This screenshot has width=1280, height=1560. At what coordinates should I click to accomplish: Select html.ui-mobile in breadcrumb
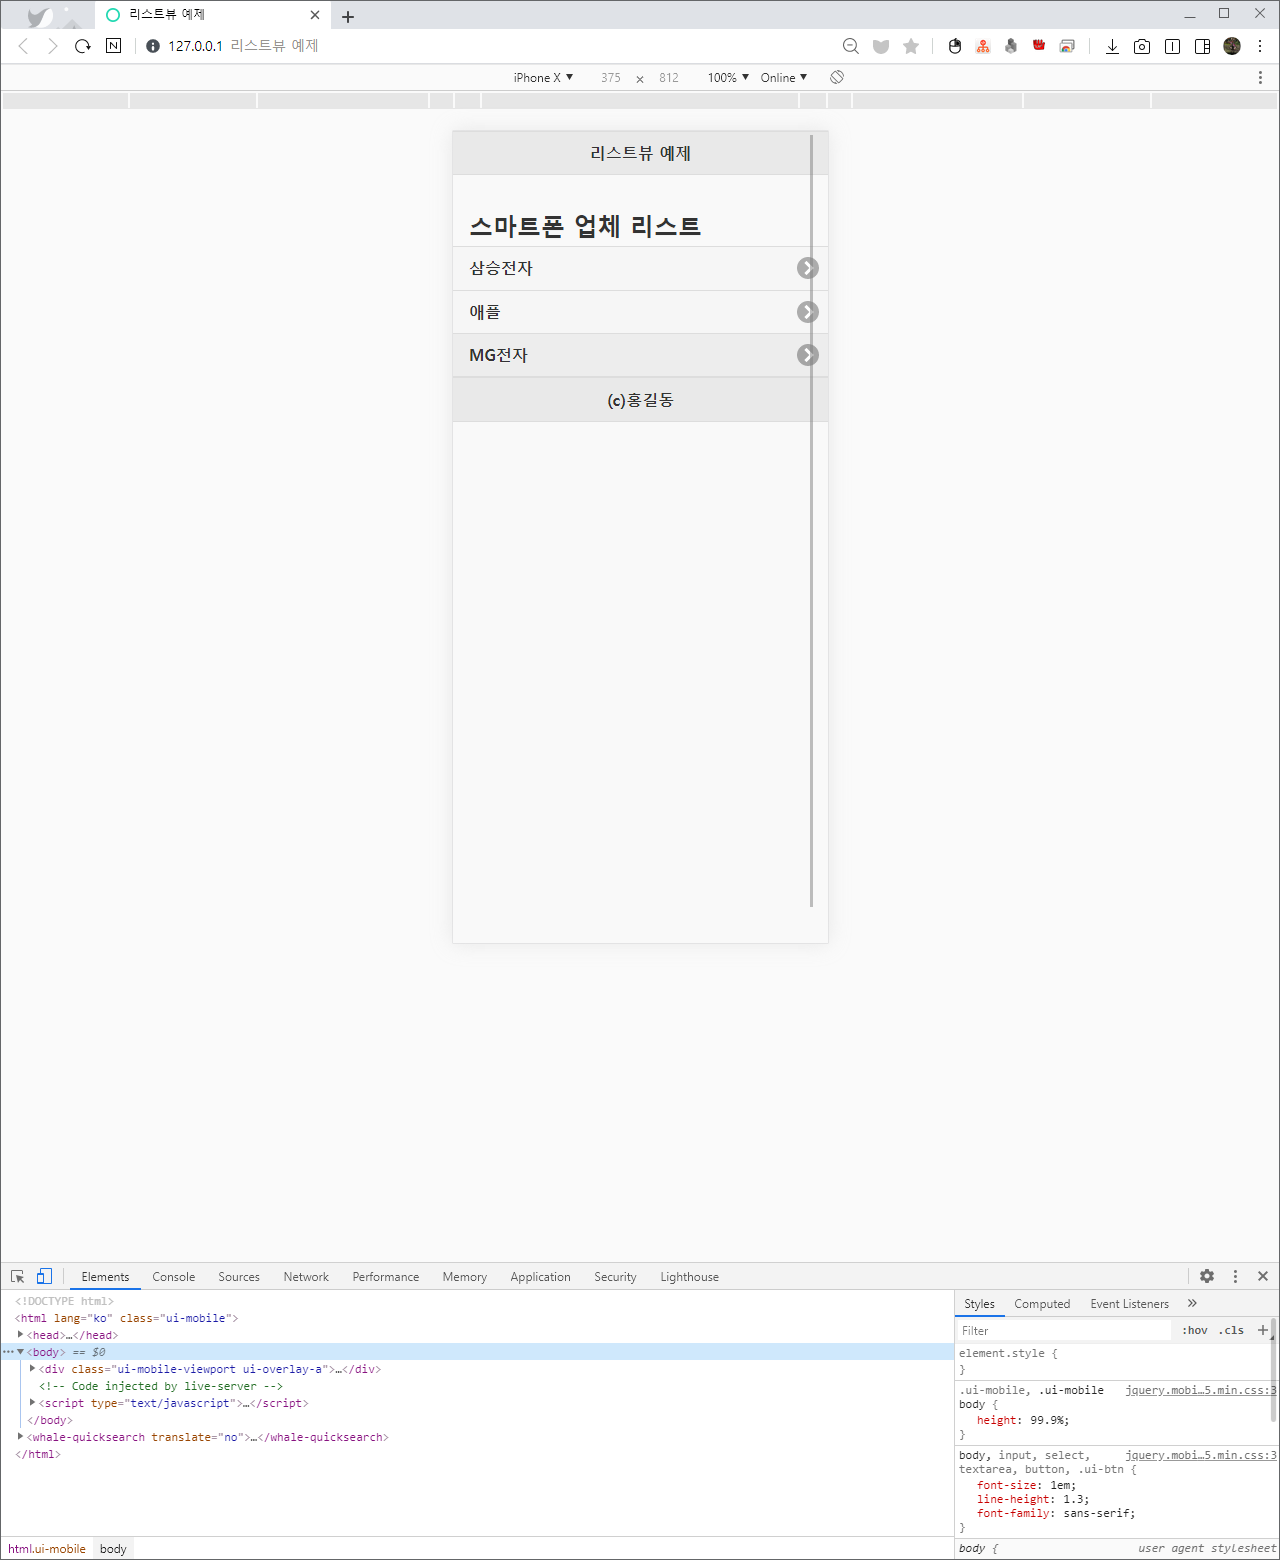tap(47, 1549)
